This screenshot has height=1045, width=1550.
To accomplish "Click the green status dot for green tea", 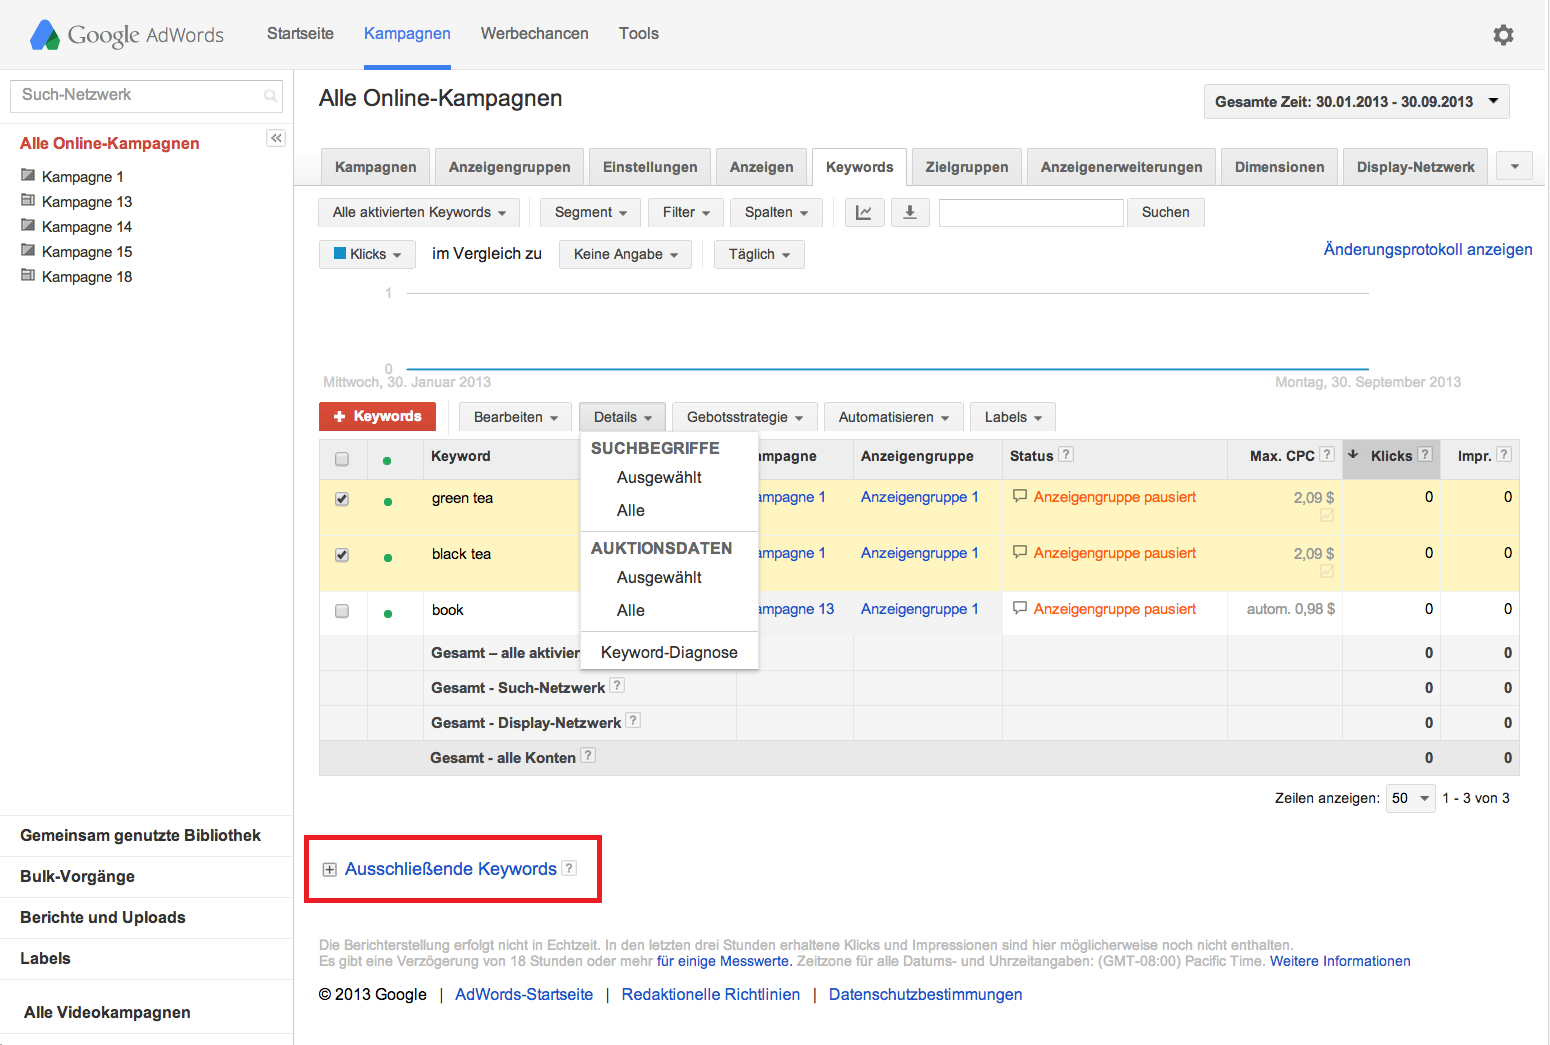I will [x=388, y=502].
